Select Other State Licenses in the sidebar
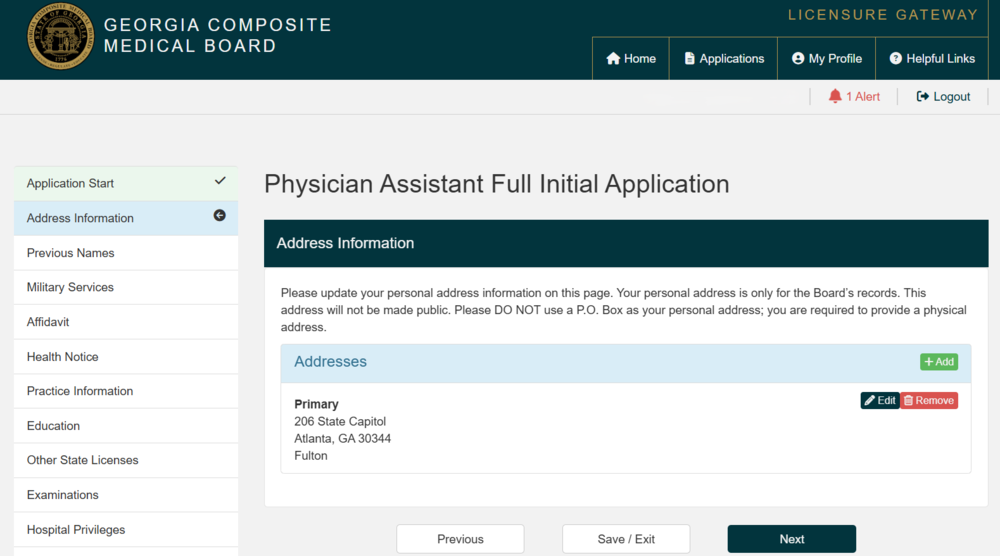The height and width of the screenshot is (556, 1000). pyautogui.click(x=83, y=460)
